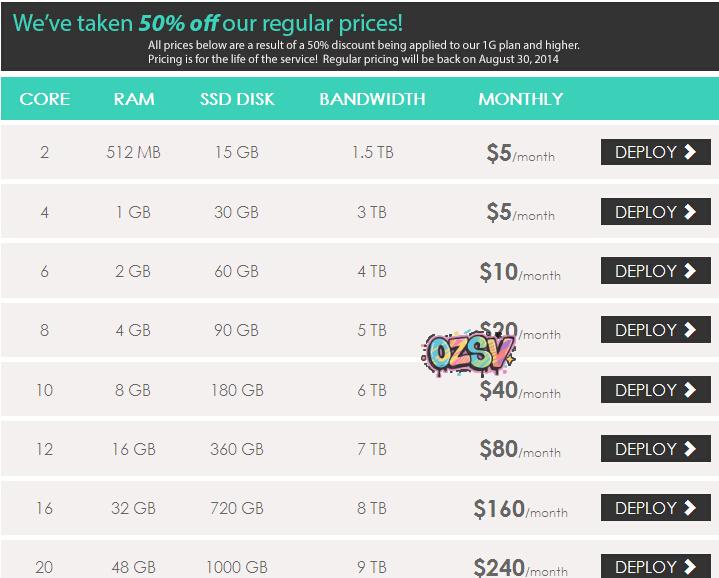Click the RAM column header

pos(134,99)
